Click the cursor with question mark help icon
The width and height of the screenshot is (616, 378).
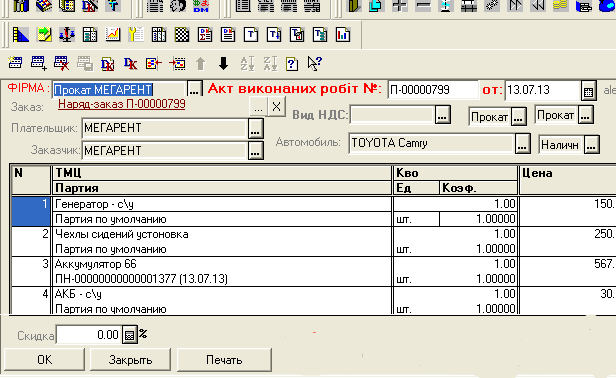[x=315, y=63]
